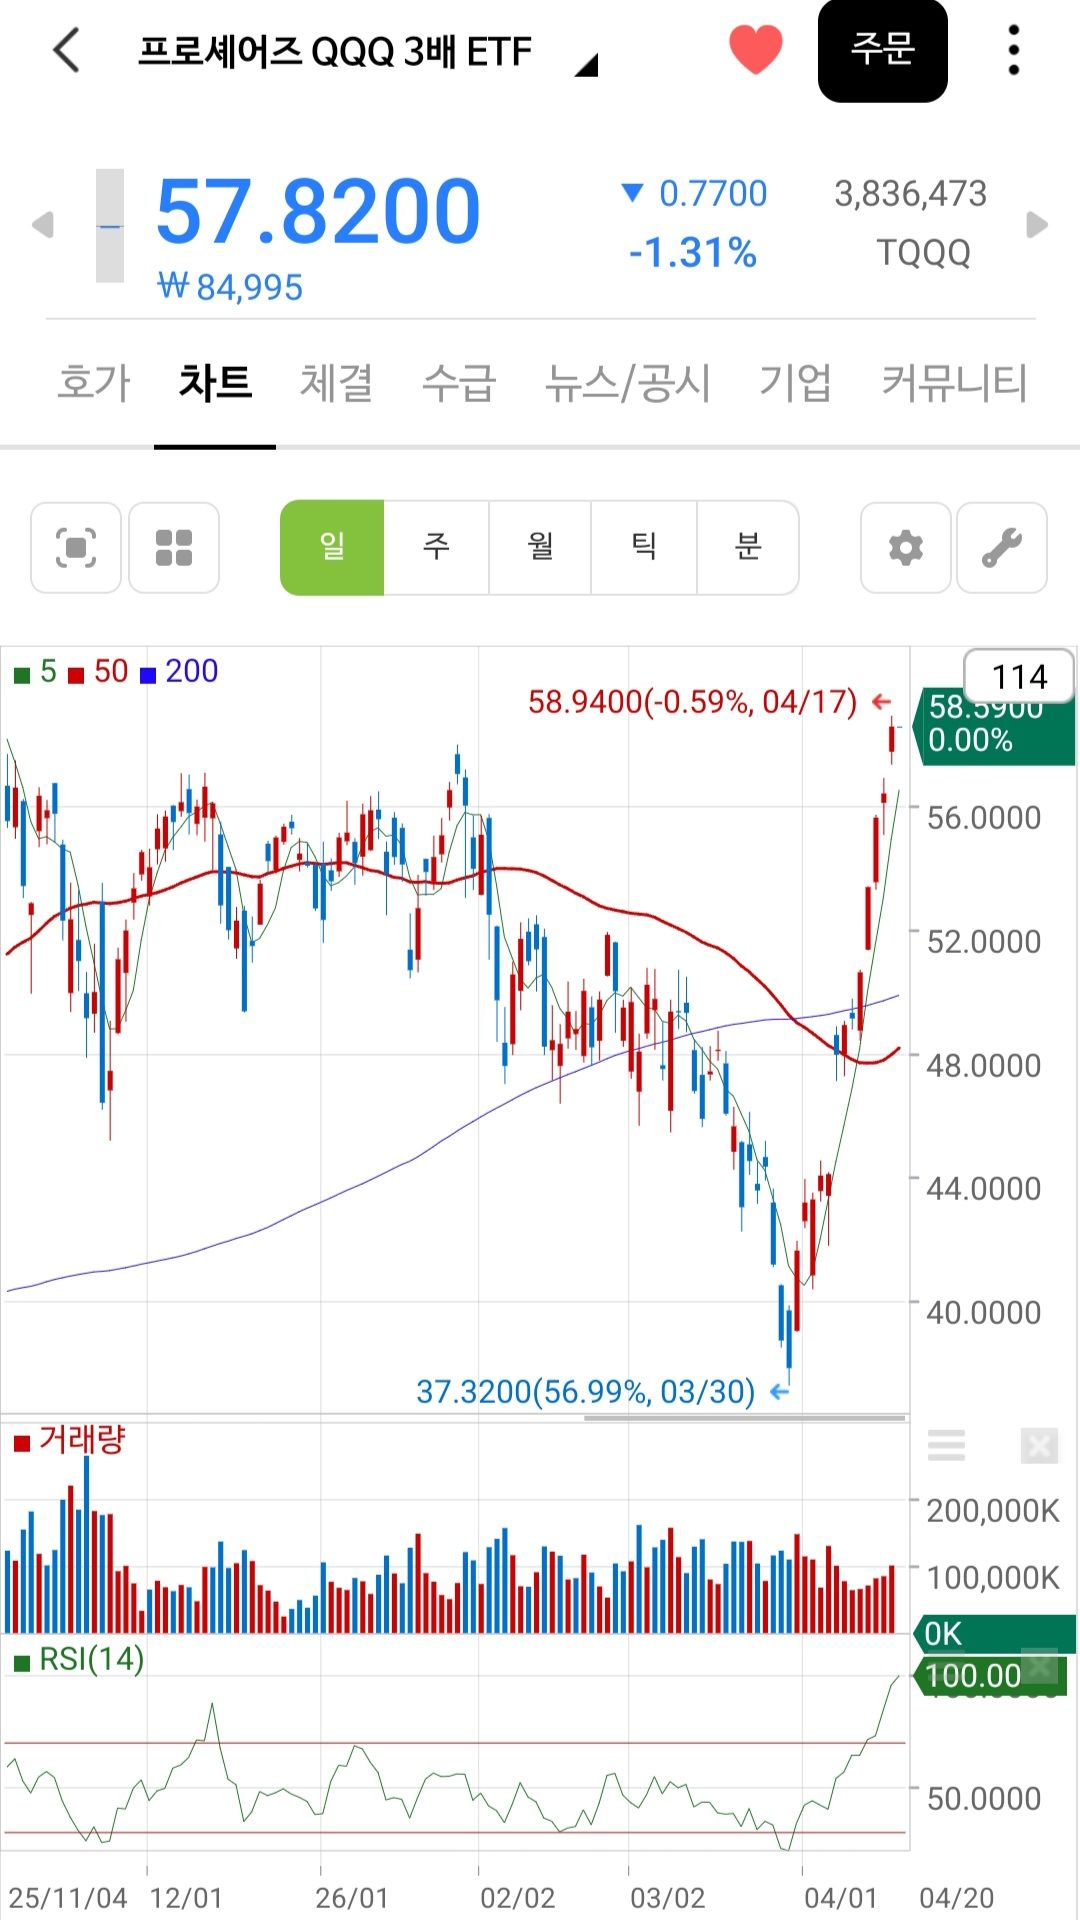The width and height of the screenshot is (1080, 1920).
Task: Switch to the 뉴스/공시 tab
Action: 627,383
